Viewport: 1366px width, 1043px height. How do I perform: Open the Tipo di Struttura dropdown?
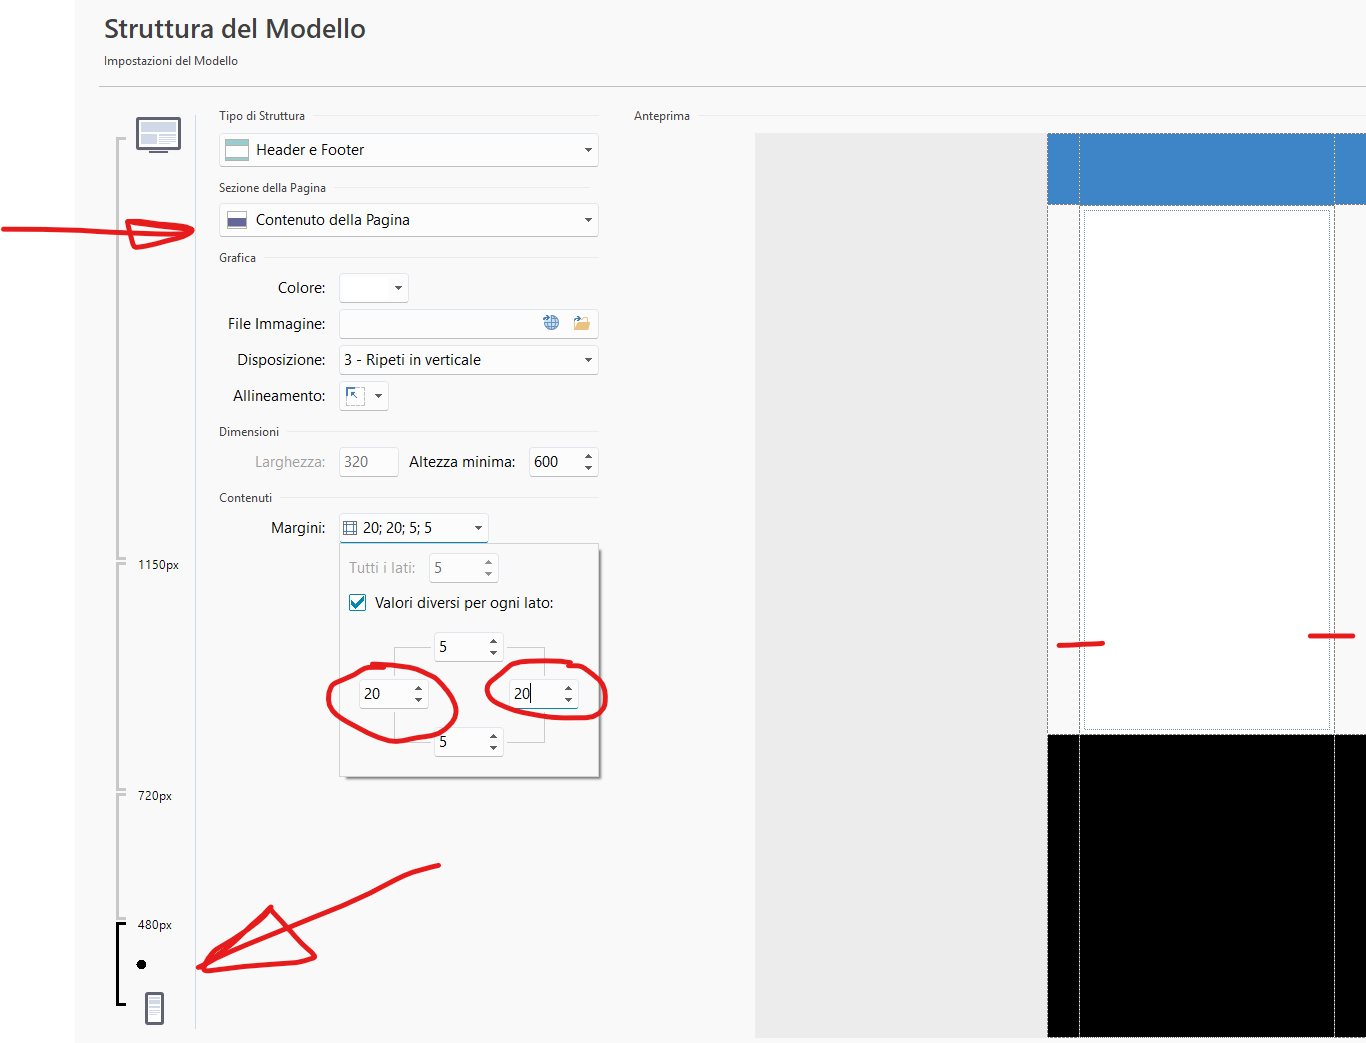[408, 150]
